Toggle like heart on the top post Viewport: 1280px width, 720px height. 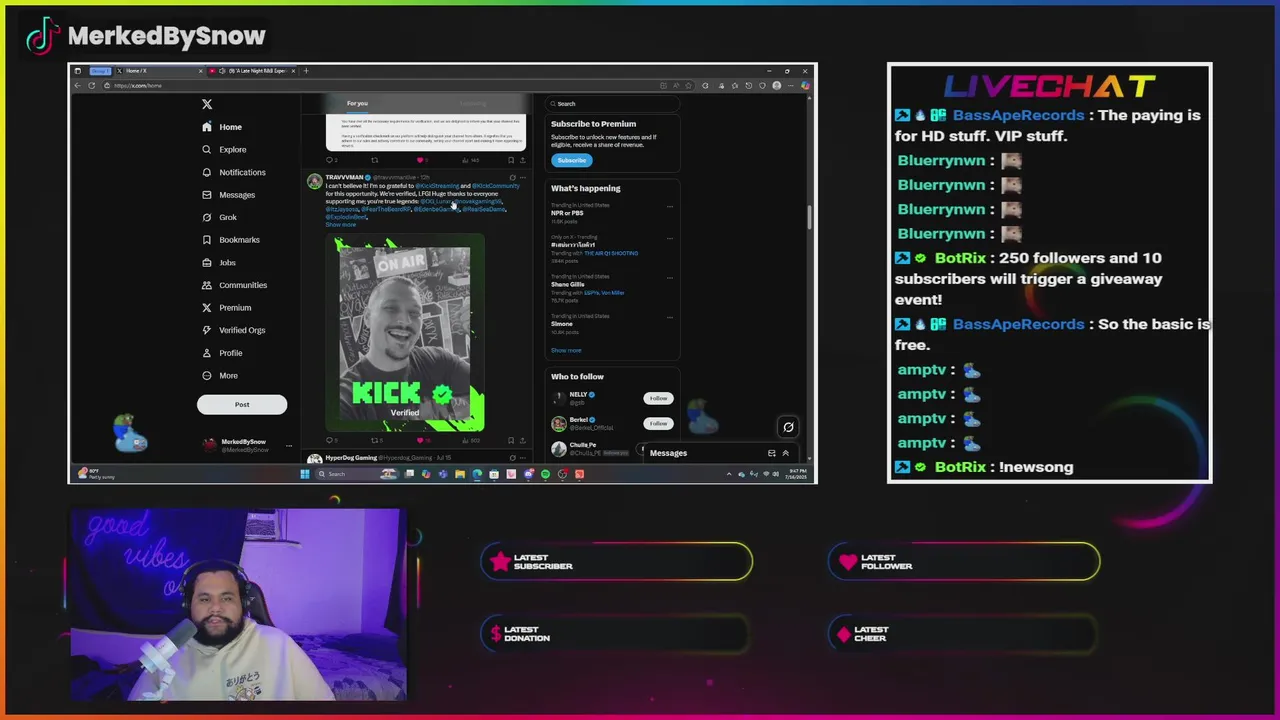pyautogui.click(x=420, y=160)
